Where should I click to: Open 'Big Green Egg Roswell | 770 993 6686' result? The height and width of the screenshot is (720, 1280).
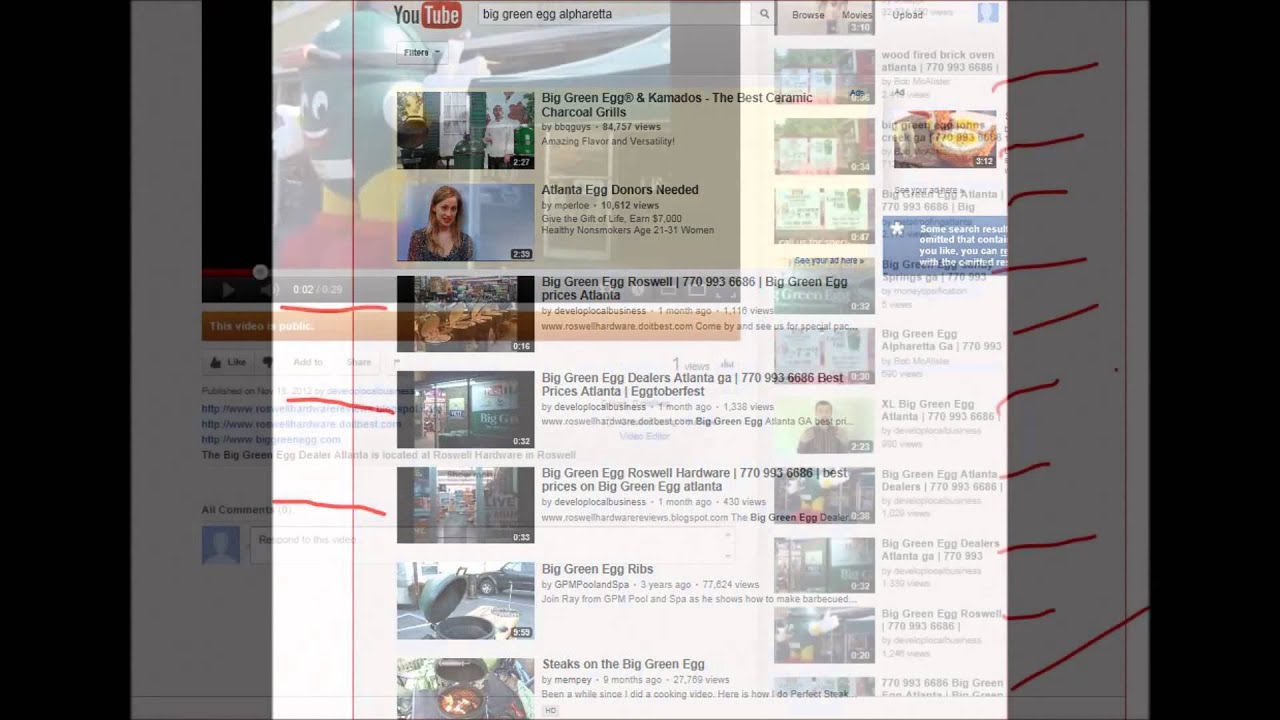(694, 288)
